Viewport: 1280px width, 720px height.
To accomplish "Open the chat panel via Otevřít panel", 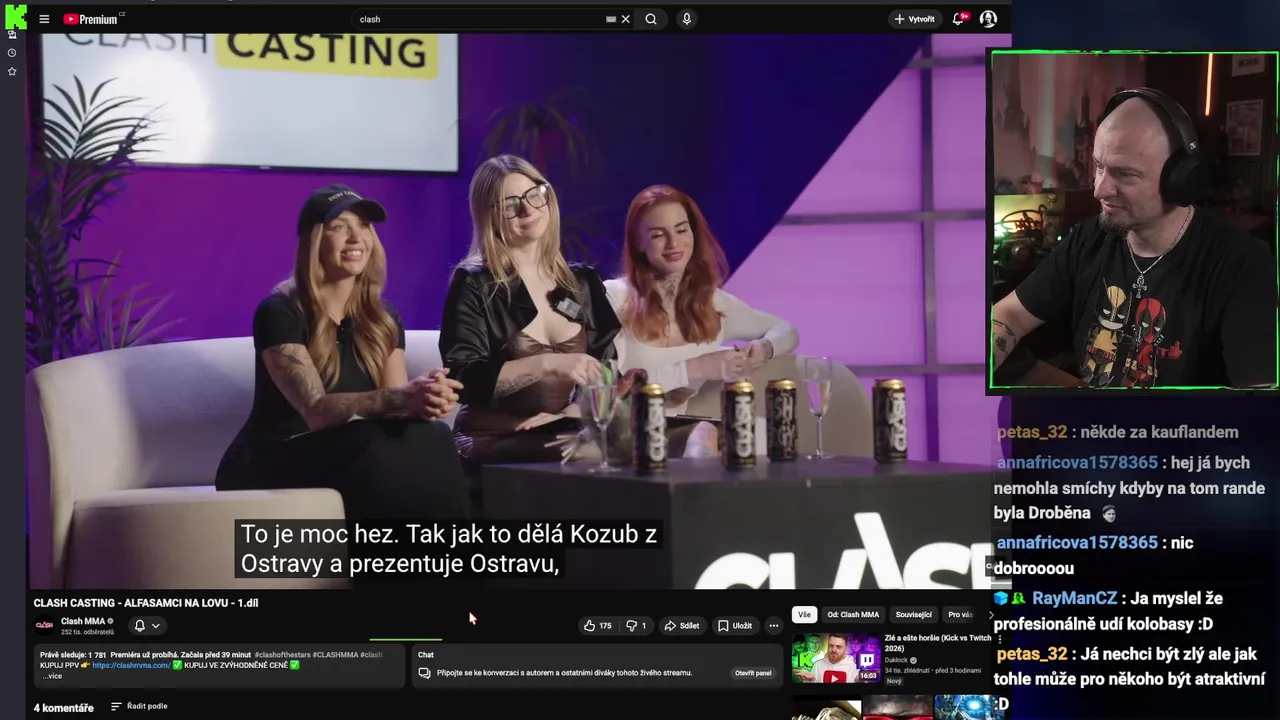I will [753, 673].
